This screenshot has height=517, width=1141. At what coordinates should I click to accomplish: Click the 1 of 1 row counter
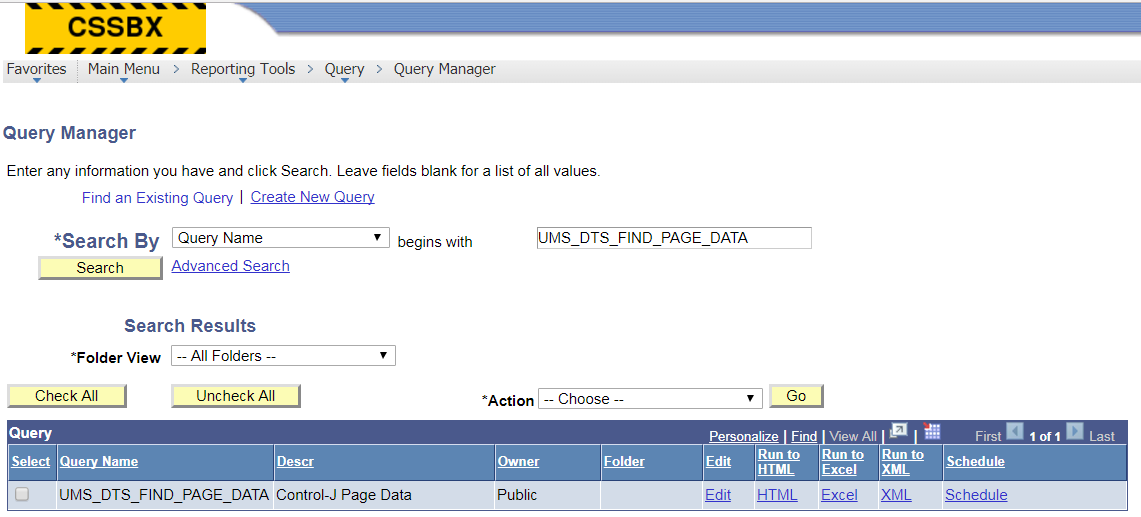point(1044,436)
